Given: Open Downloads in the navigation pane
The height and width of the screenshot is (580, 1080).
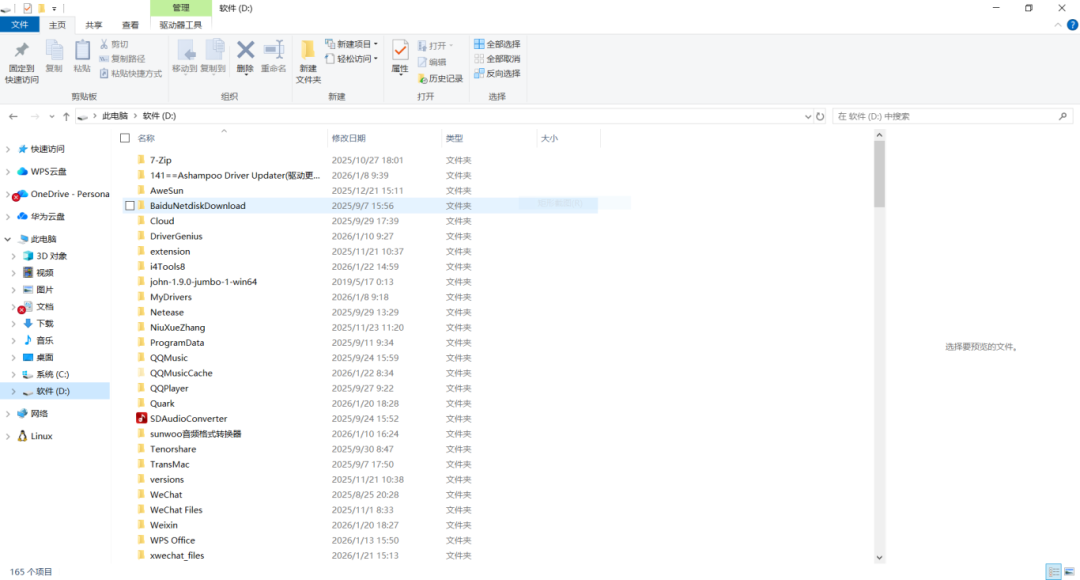Looking at the screenshot, I should tap(44, 323).
